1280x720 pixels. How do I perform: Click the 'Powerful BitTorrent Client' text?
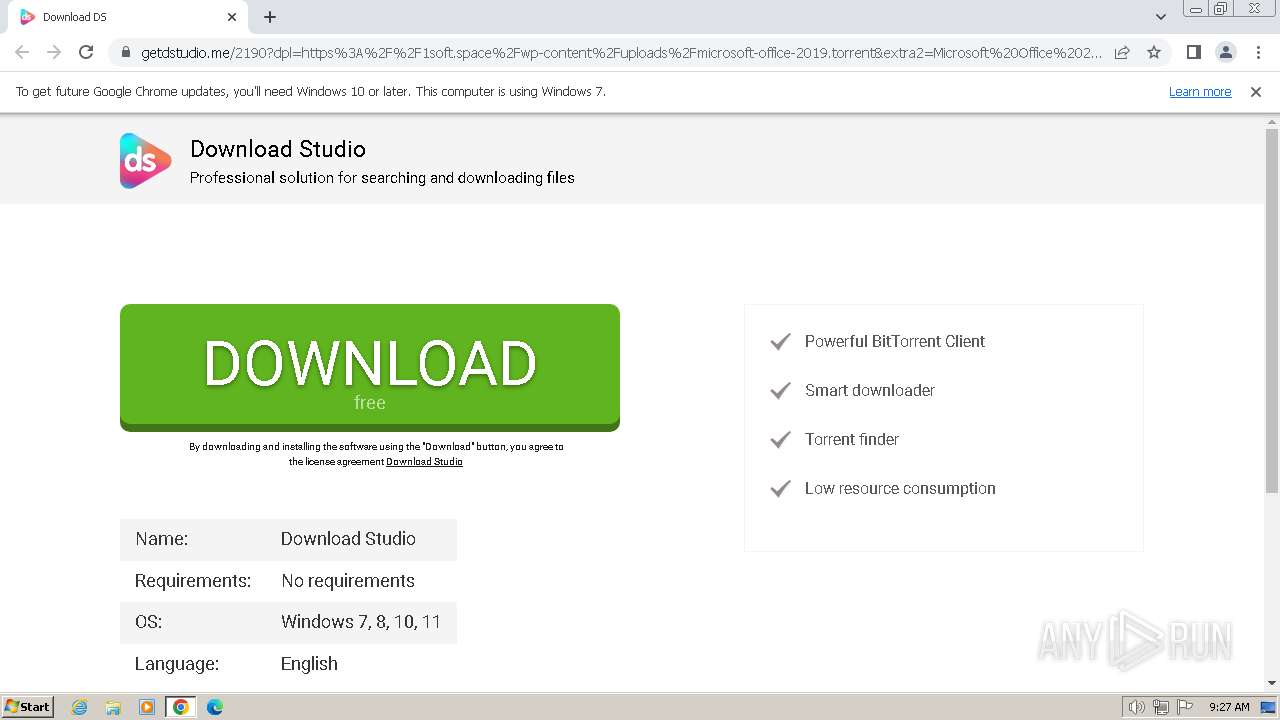point(895,341)
